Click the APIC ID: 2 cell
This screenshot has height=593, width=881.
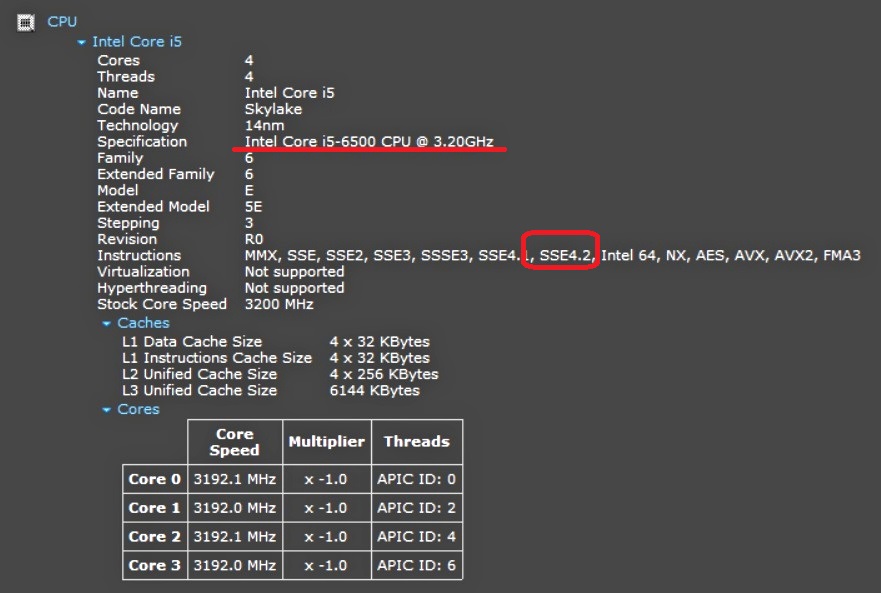417,508
